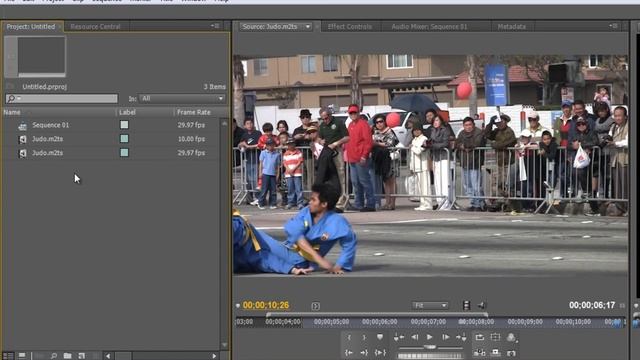
Task: Click the shuttle slider handle
Action: point(430,347)
